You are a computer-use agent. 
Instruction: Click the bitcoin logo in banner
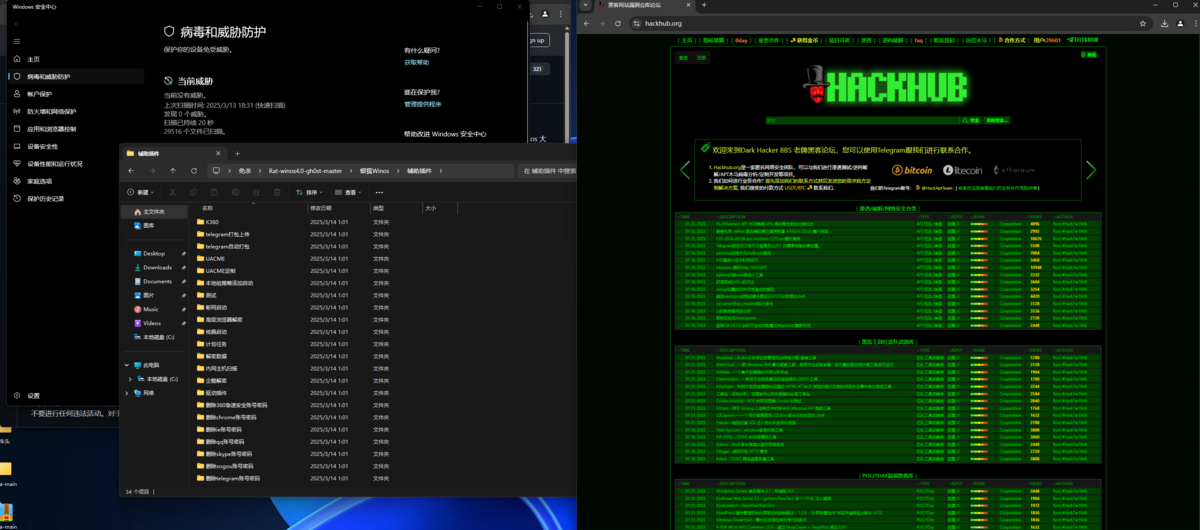tap(912, 170)
